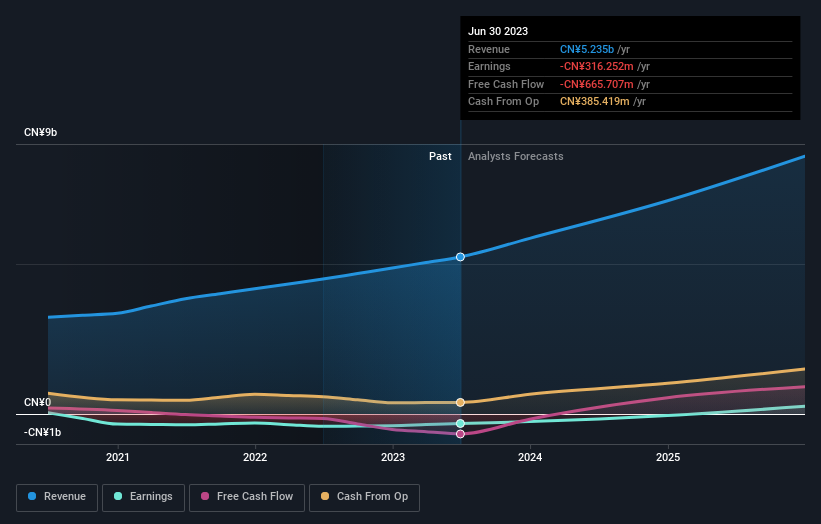This screenshot has width=821, height=524.
Task: Click the CN¥9b y-axis label
Action: [x=40, y=132]
